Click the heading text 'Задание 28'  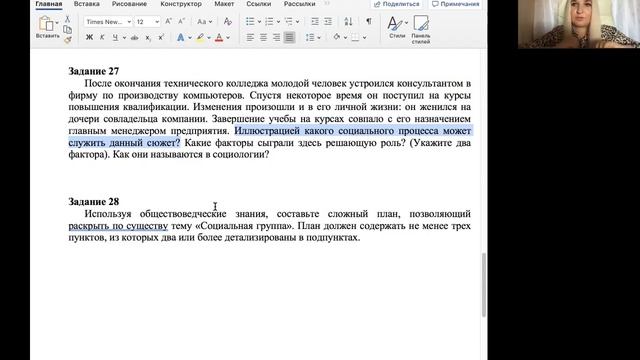pos(94,202)
